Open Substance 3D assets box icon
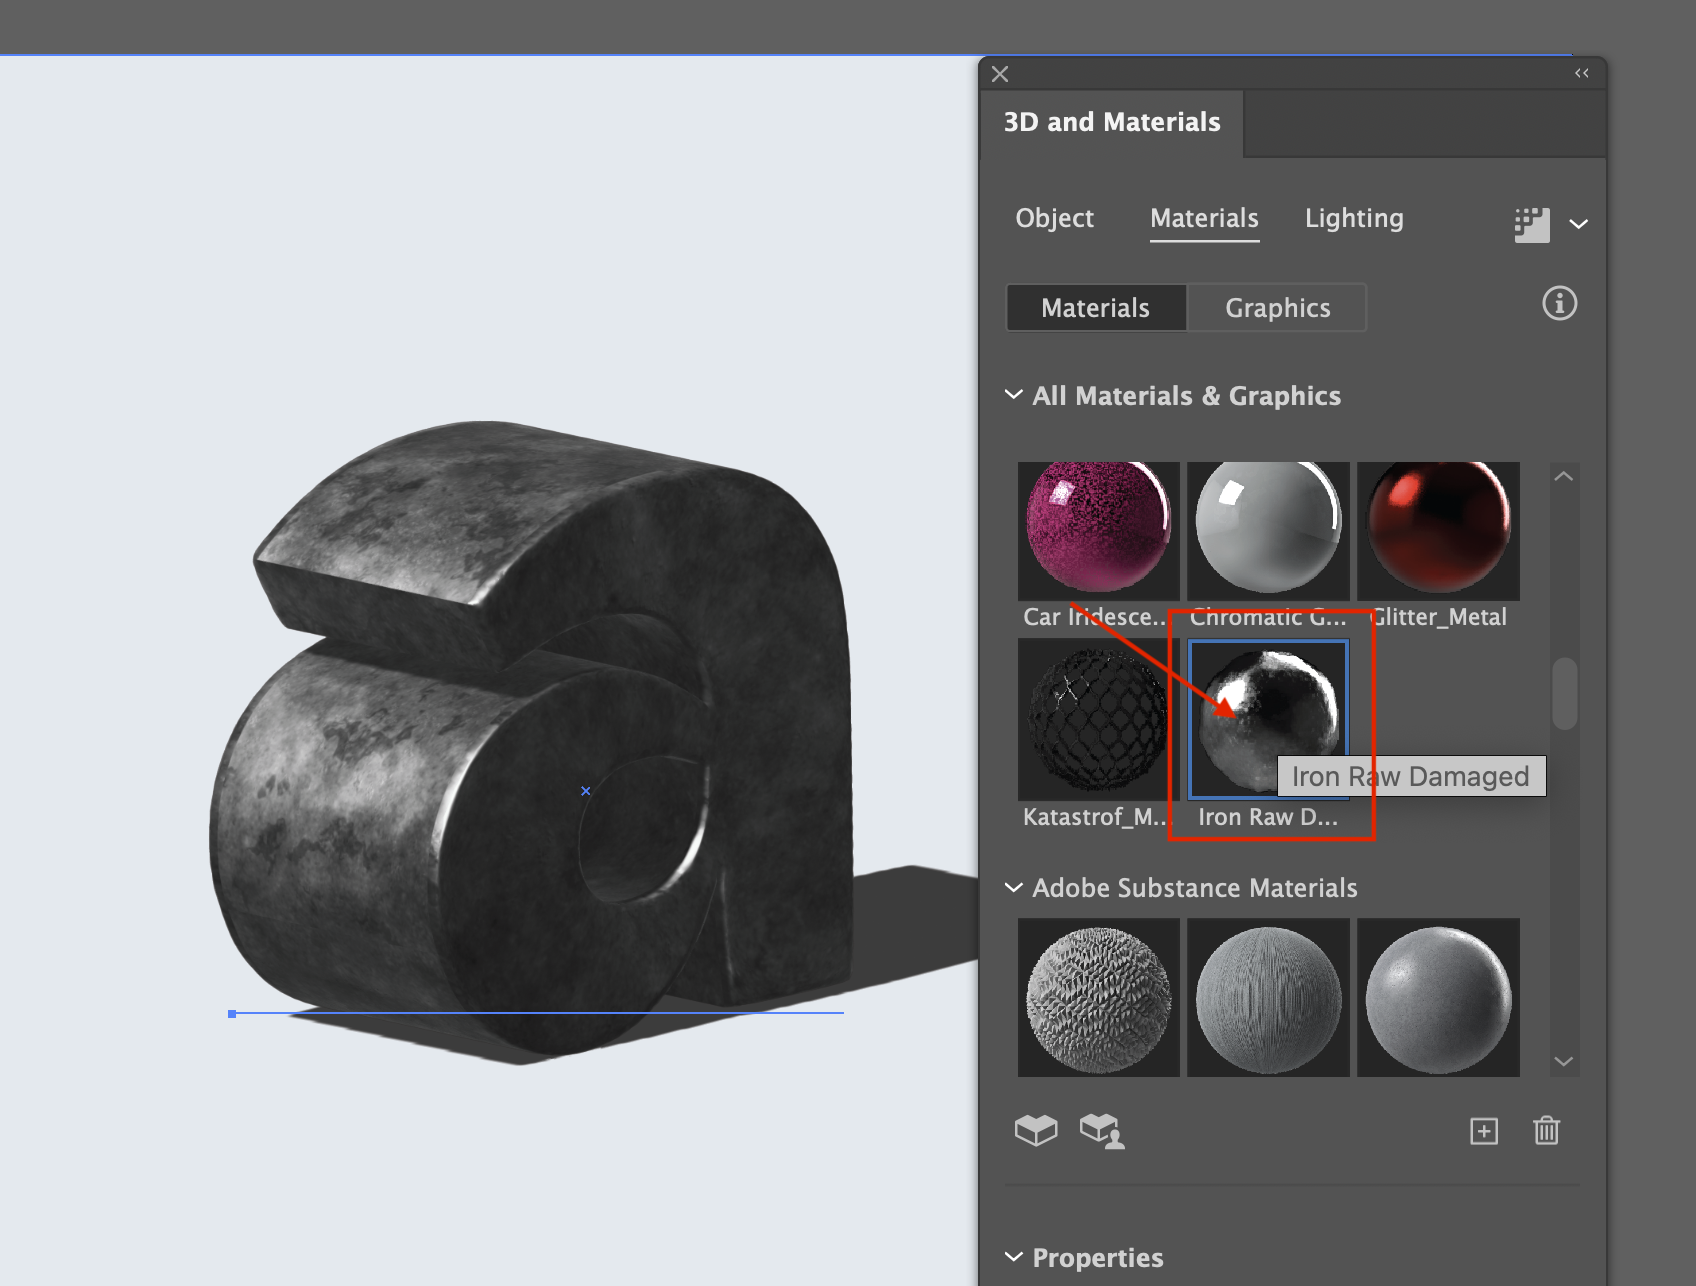 click(x=1035, y=1130)
